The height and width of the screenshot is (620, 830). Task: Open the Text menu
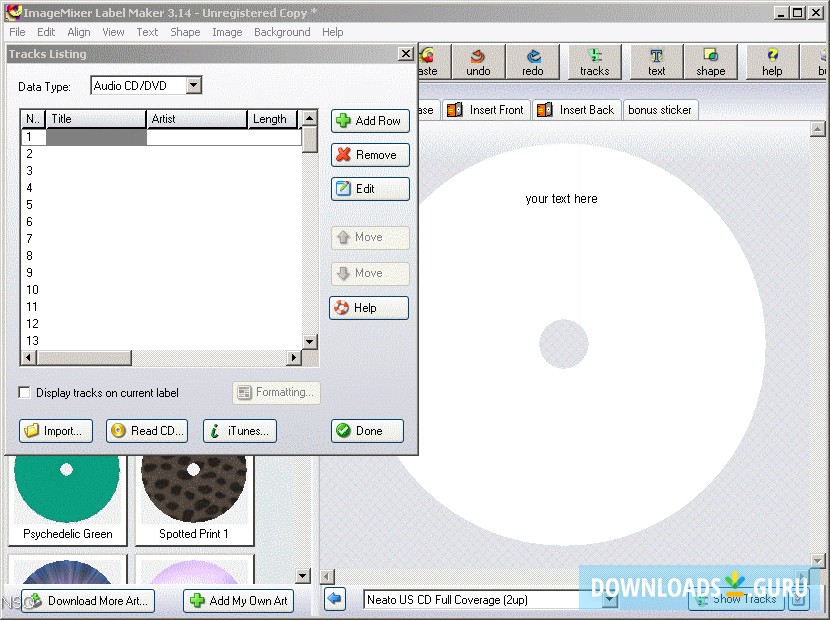click(x=147, y=32)
